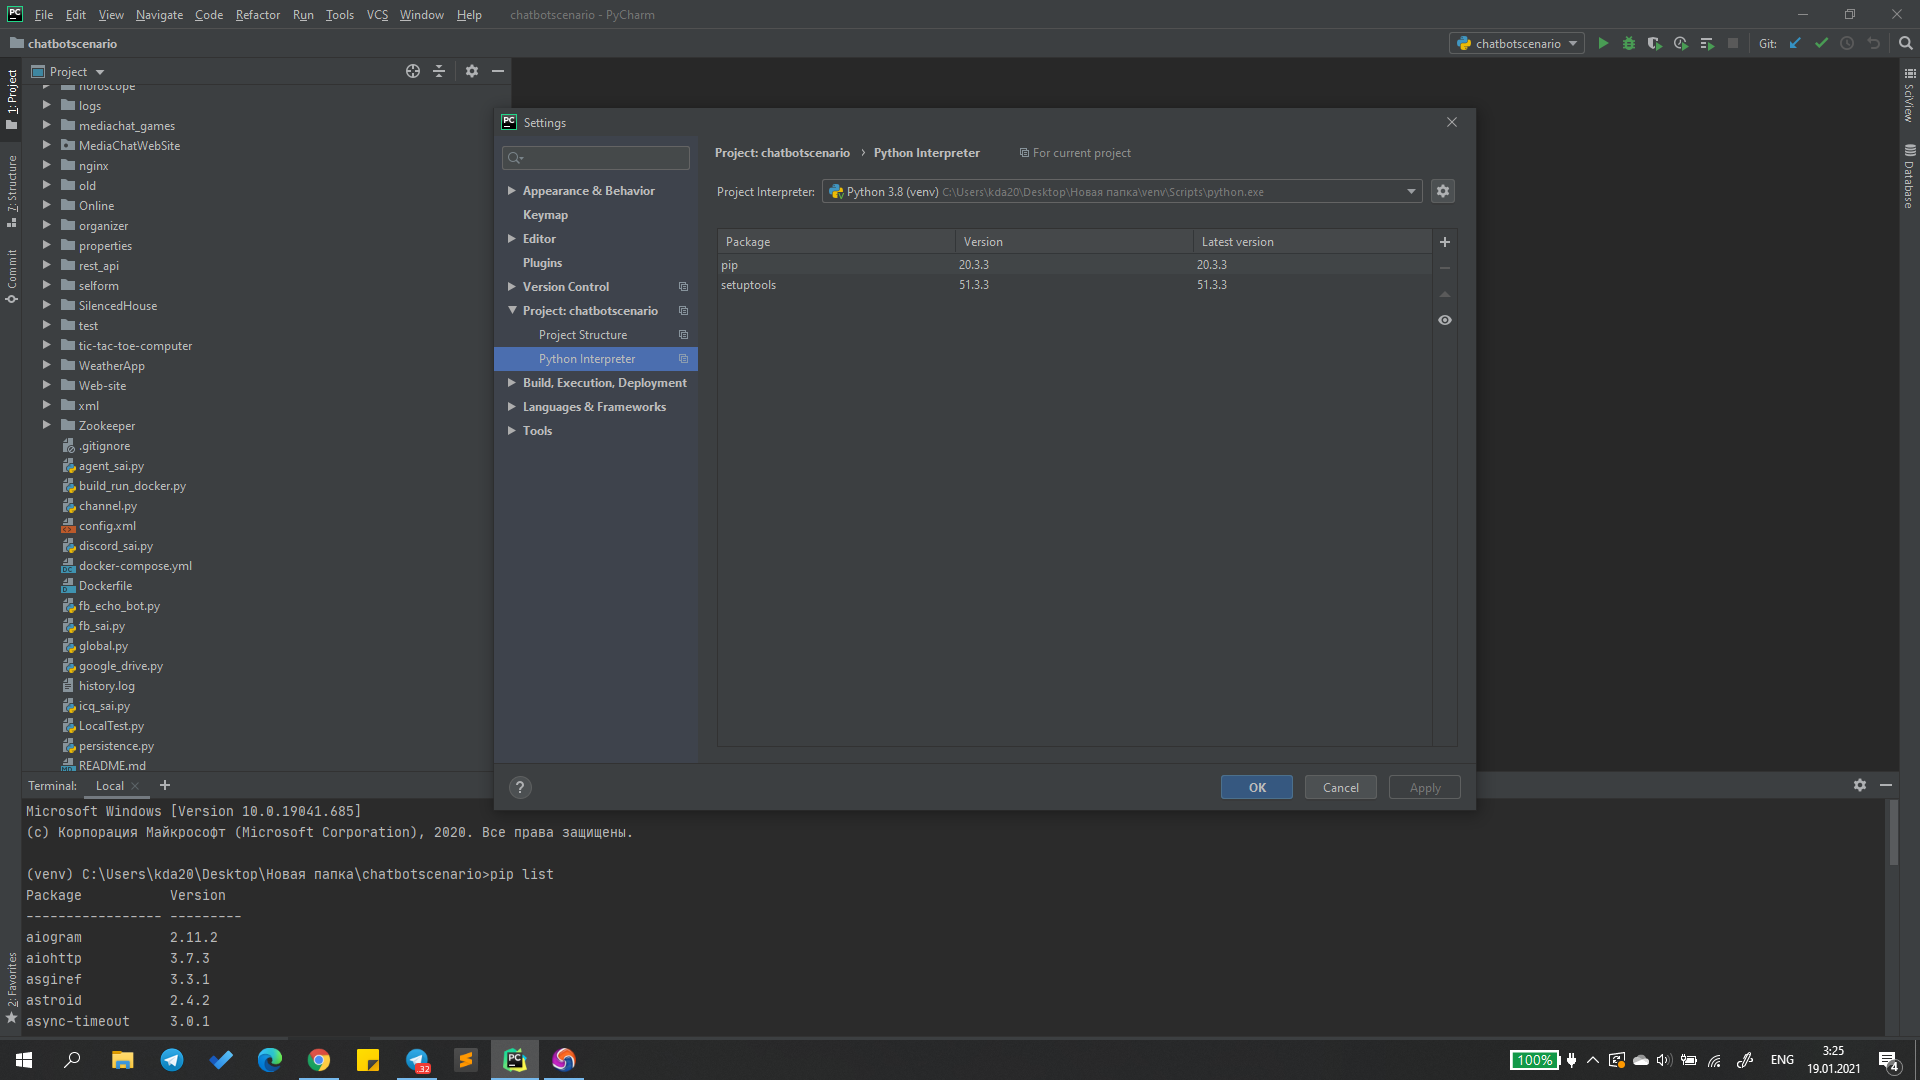Viewport: 1920px width, 1080px height.
Task: Open terminal panel gear settings
Action: click(1860, 785)
